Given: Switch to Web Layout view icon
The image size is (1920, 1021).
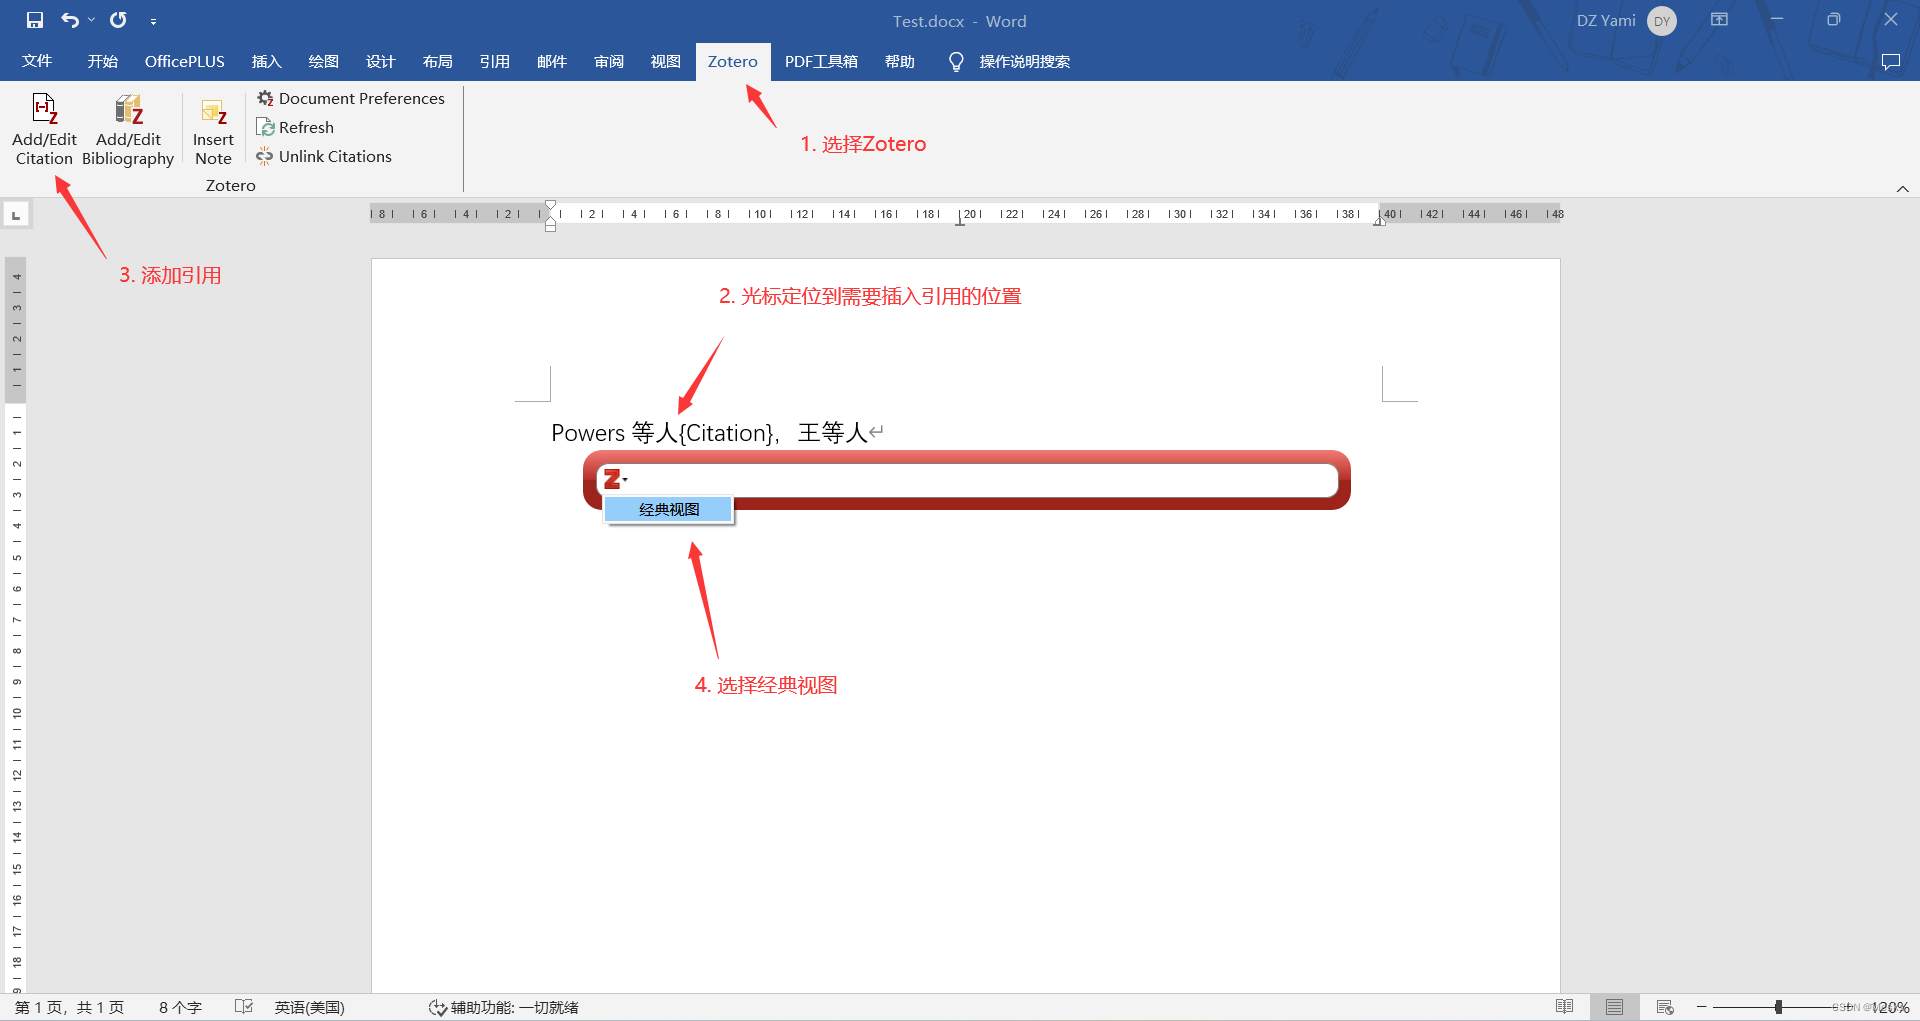Looking at the screenshot, I should point(1665,1007).
